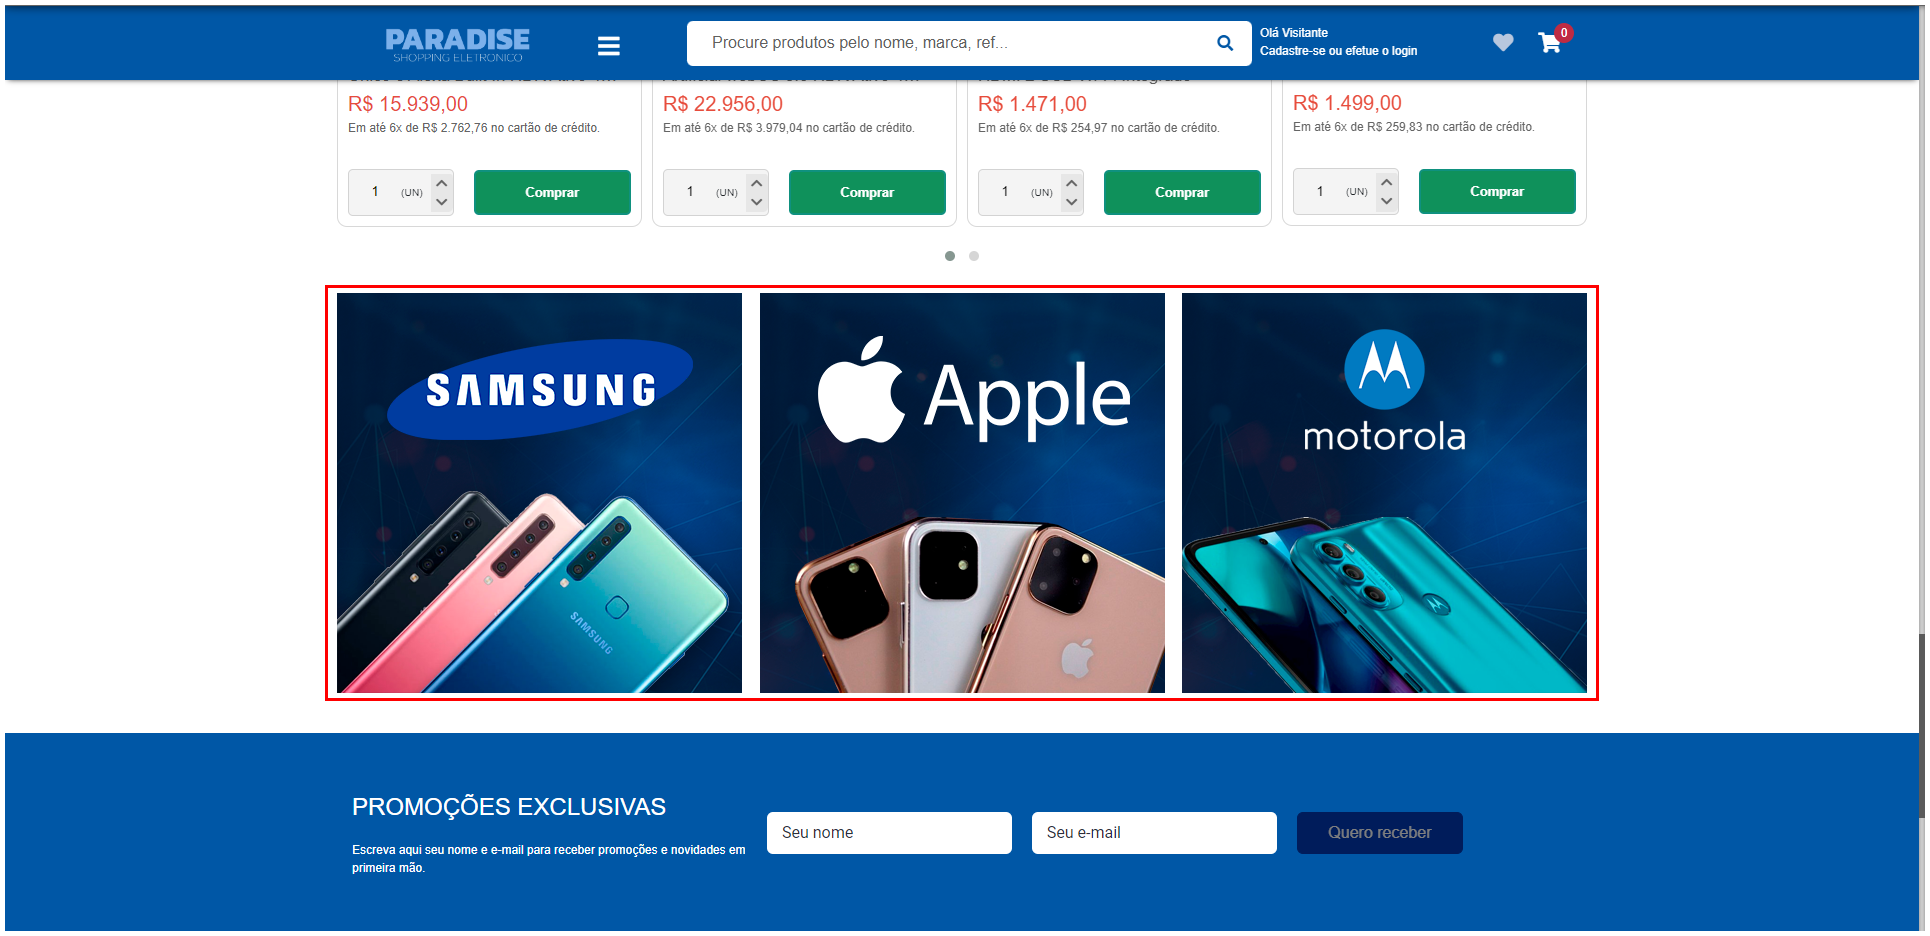Select the second carousel page dot
1930x936 pixels.
point(974,256)
